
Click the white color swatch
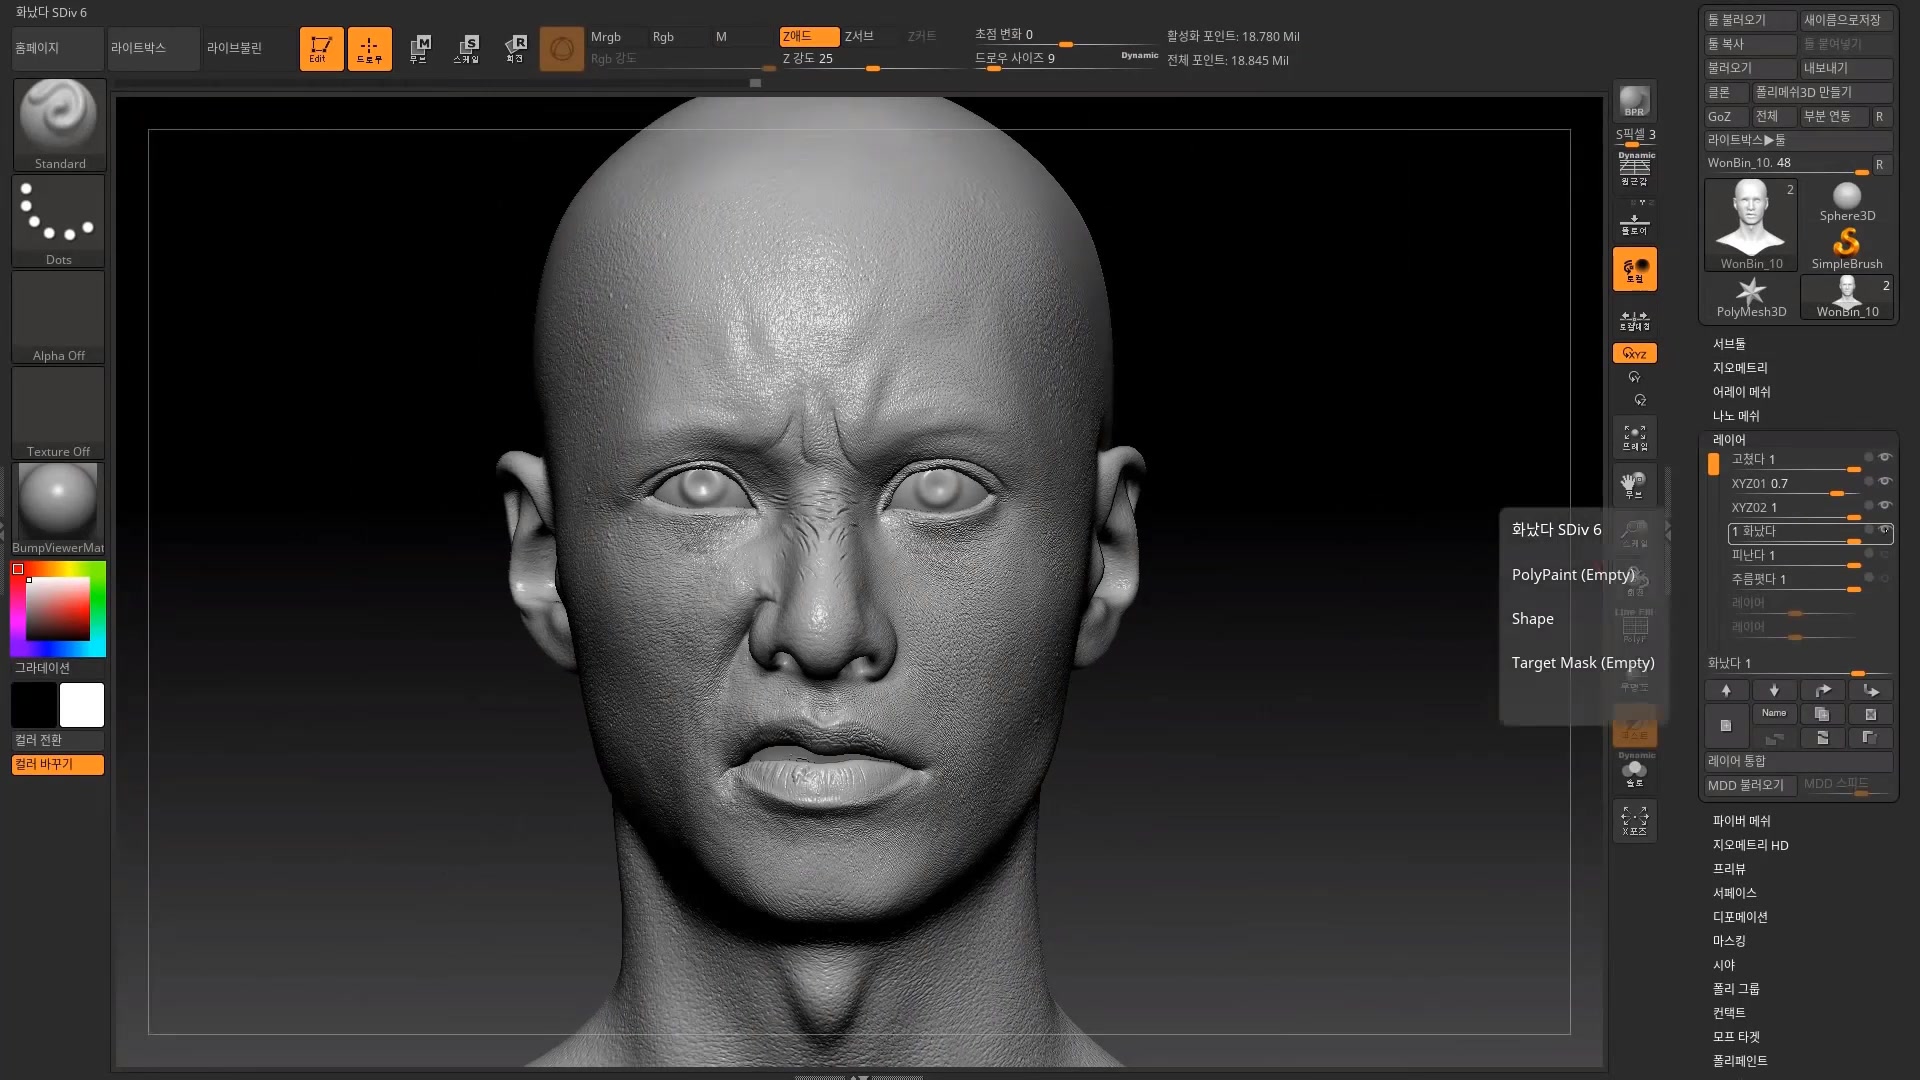(82, 705)
